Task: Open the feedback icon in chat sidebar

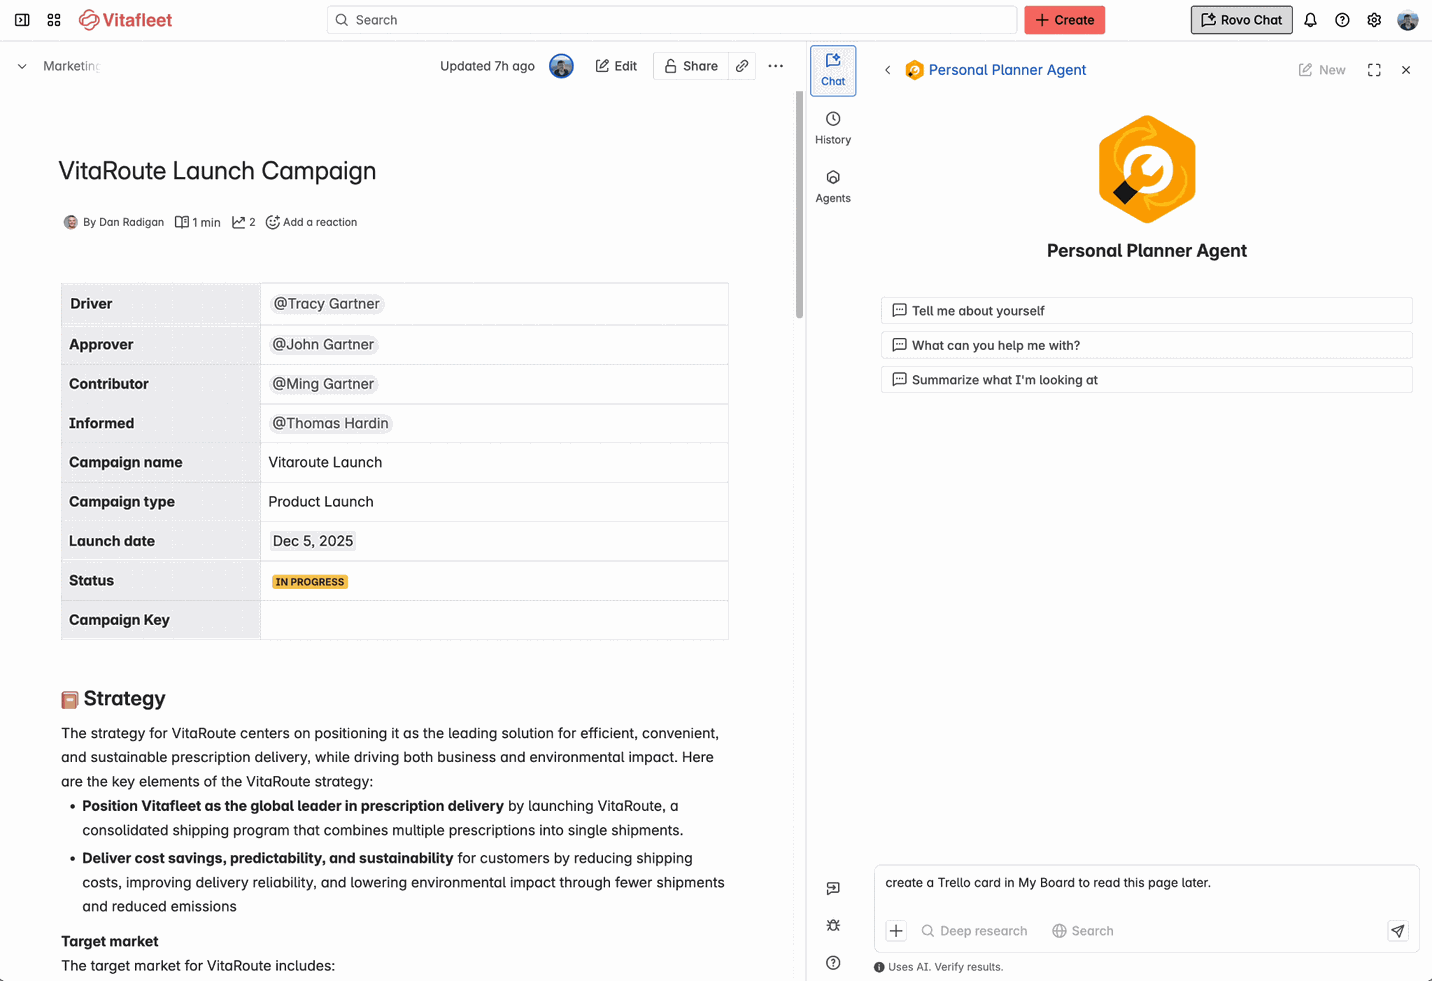Action: click(833, 888)
